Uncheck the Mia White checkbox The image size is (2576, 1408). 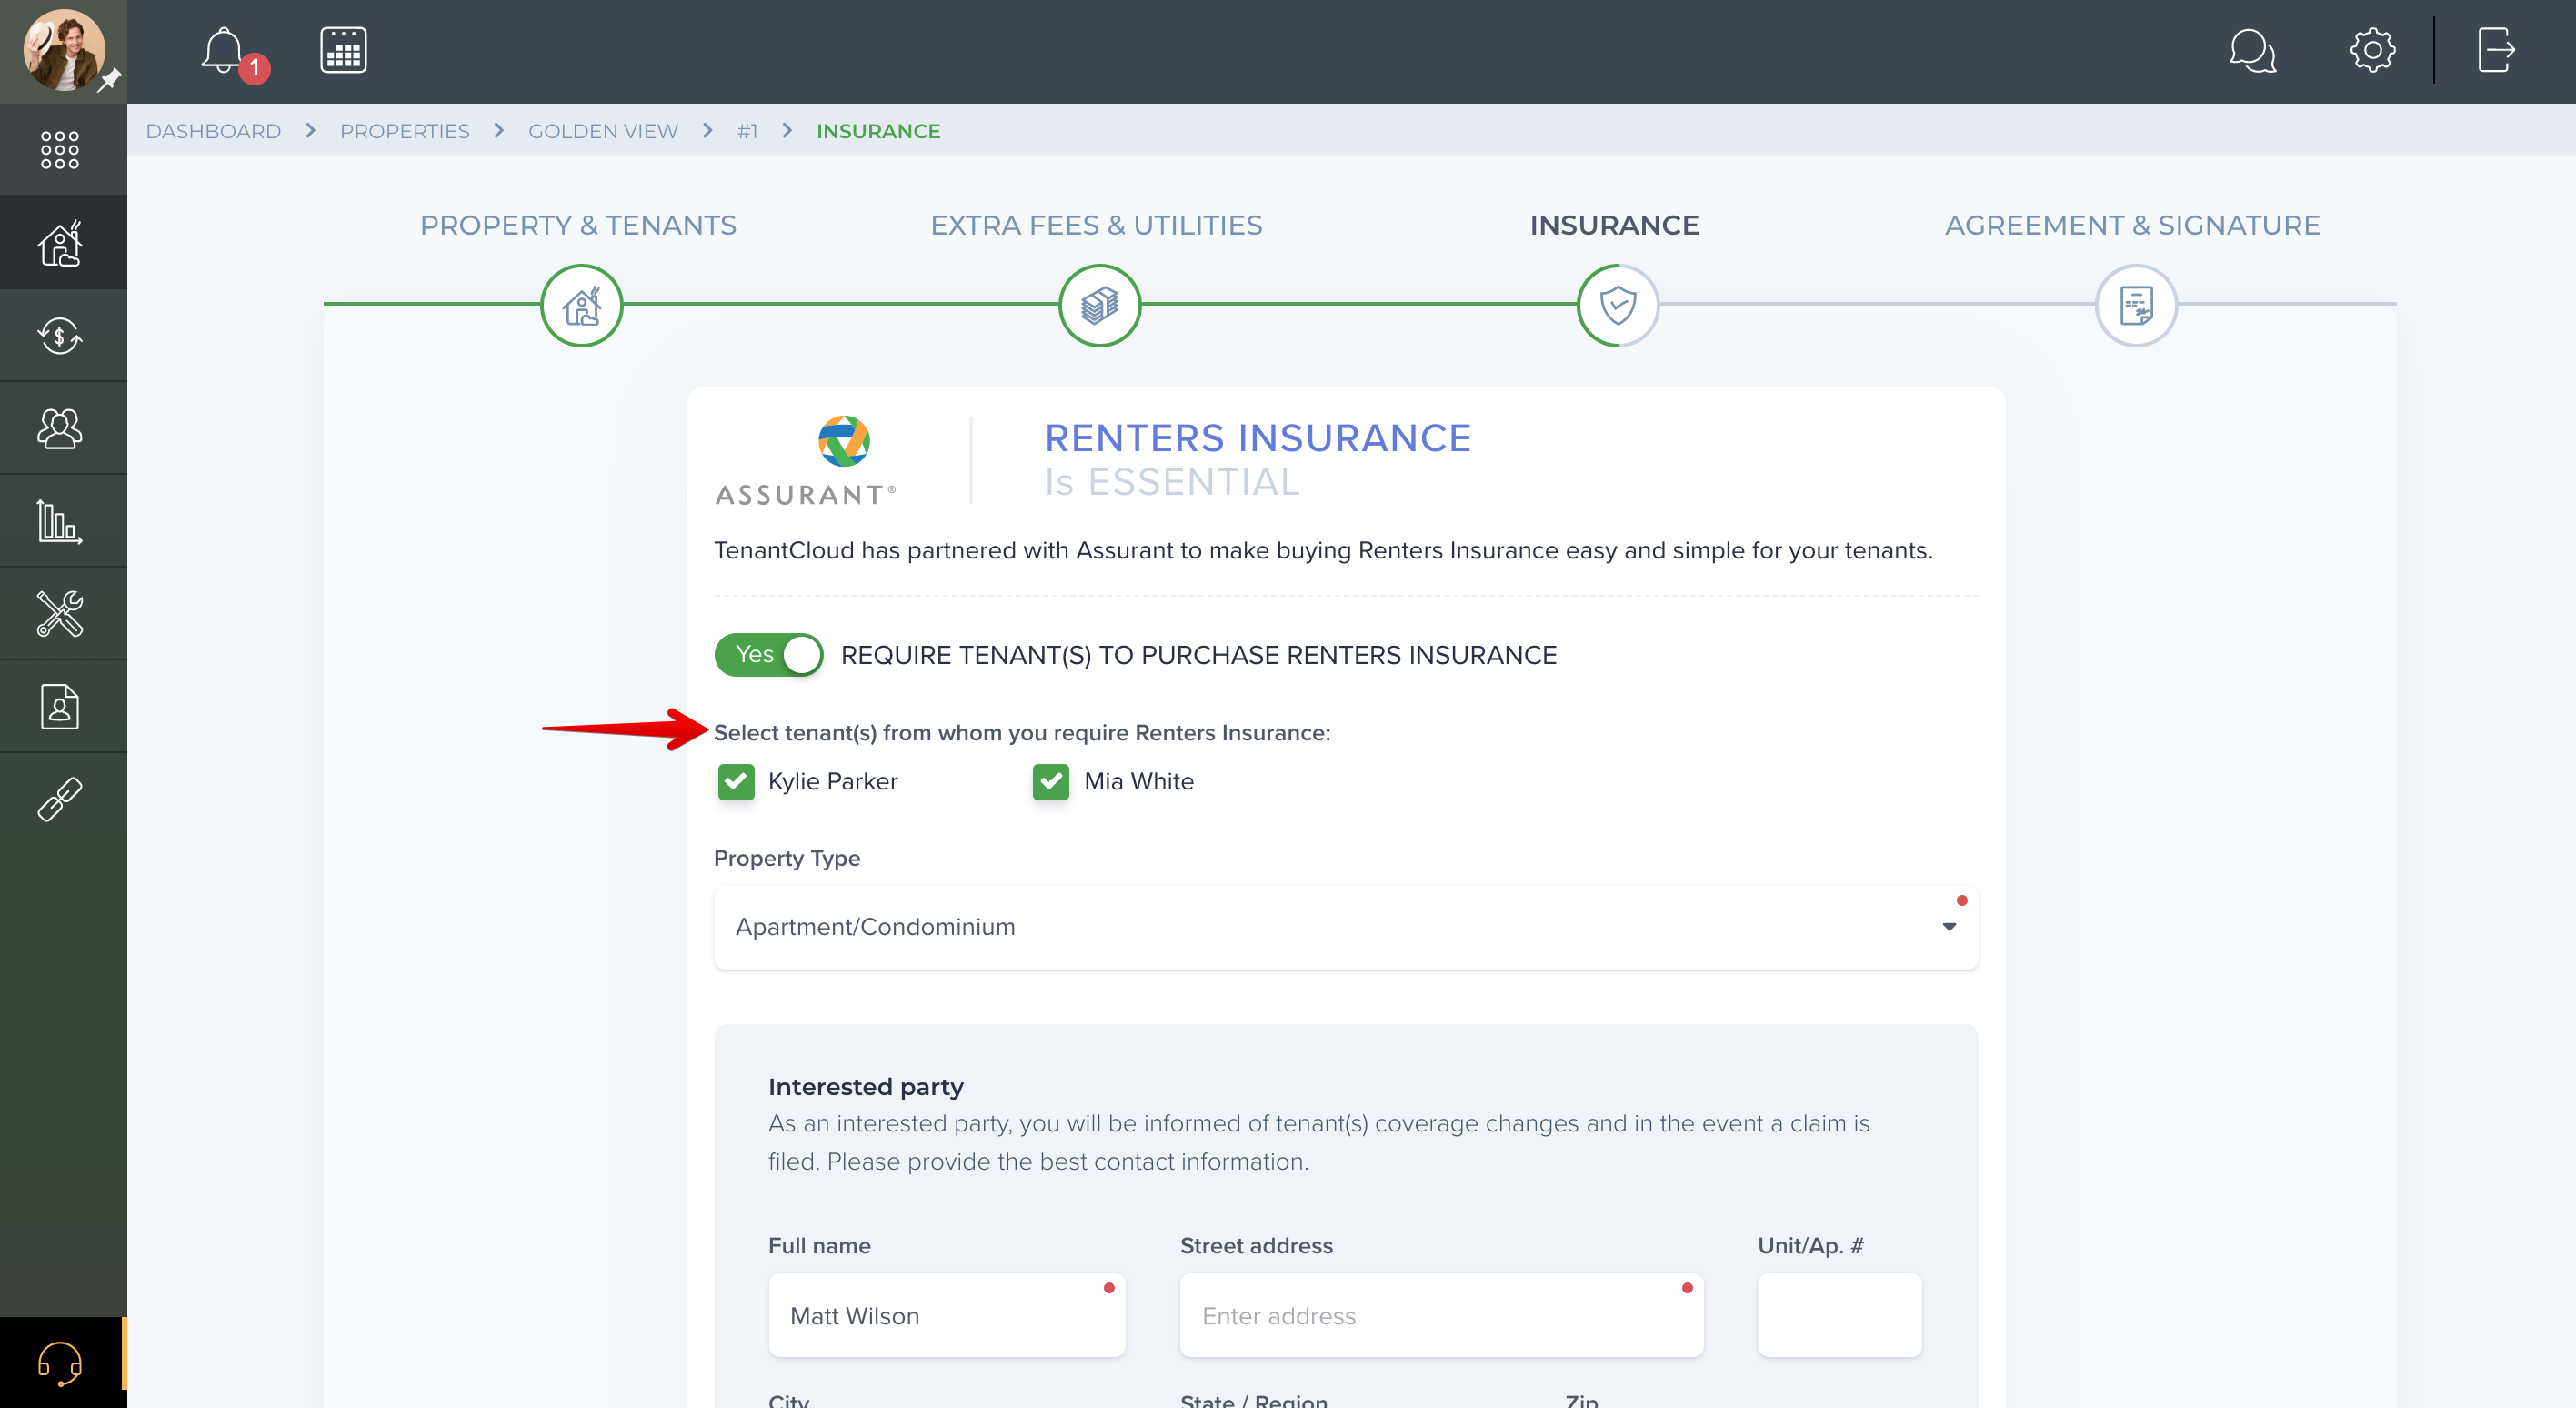click(1051, 782)
